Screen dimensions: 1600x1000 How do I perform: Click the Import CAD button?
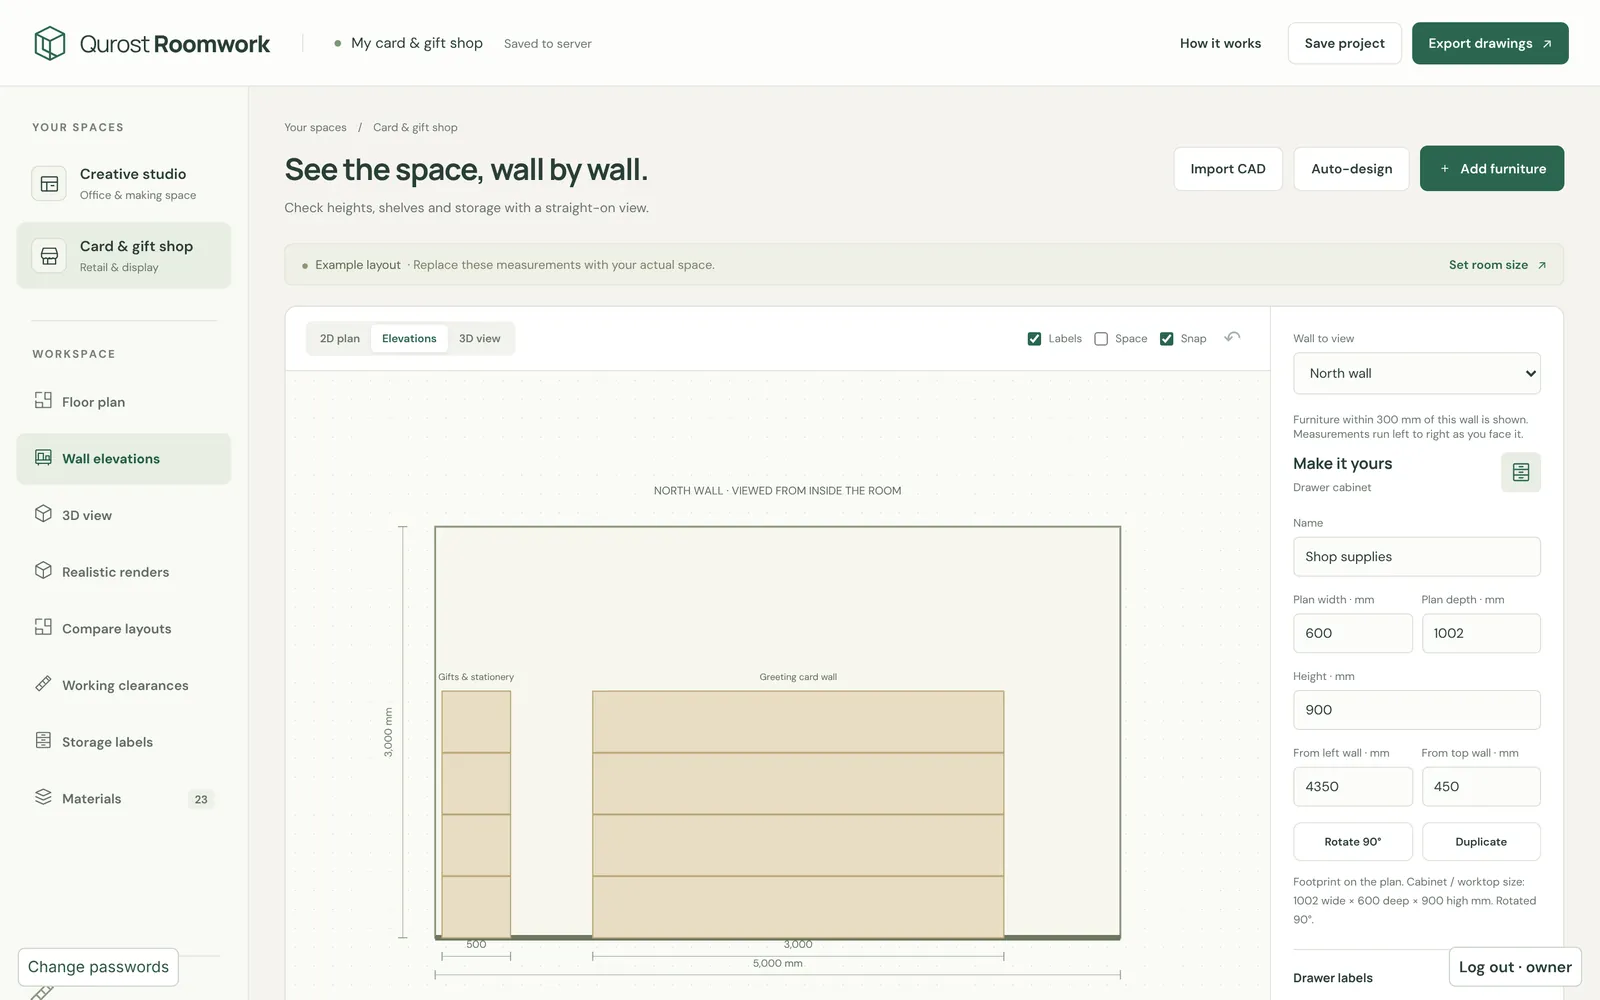[x=1228, y=169]
